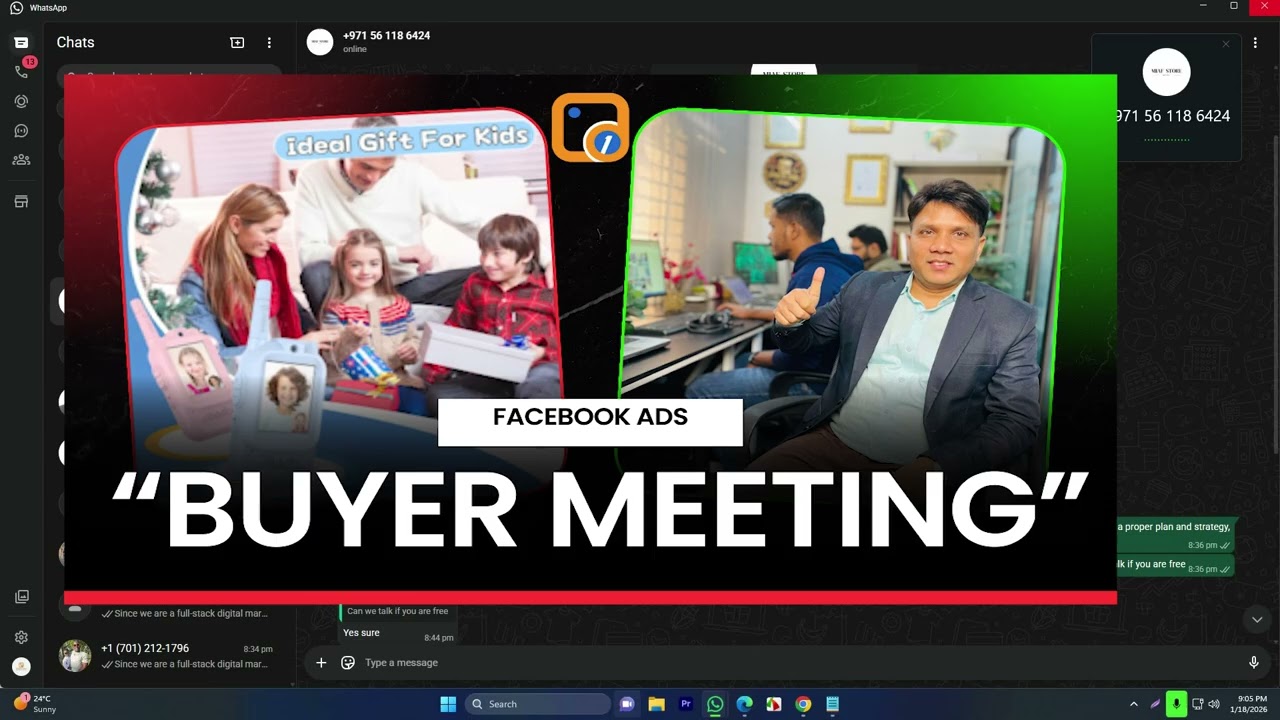This screenshot has width=1280, height=720.
Task: Open the contact avatar in the popup card
Action: (1166, 72)
